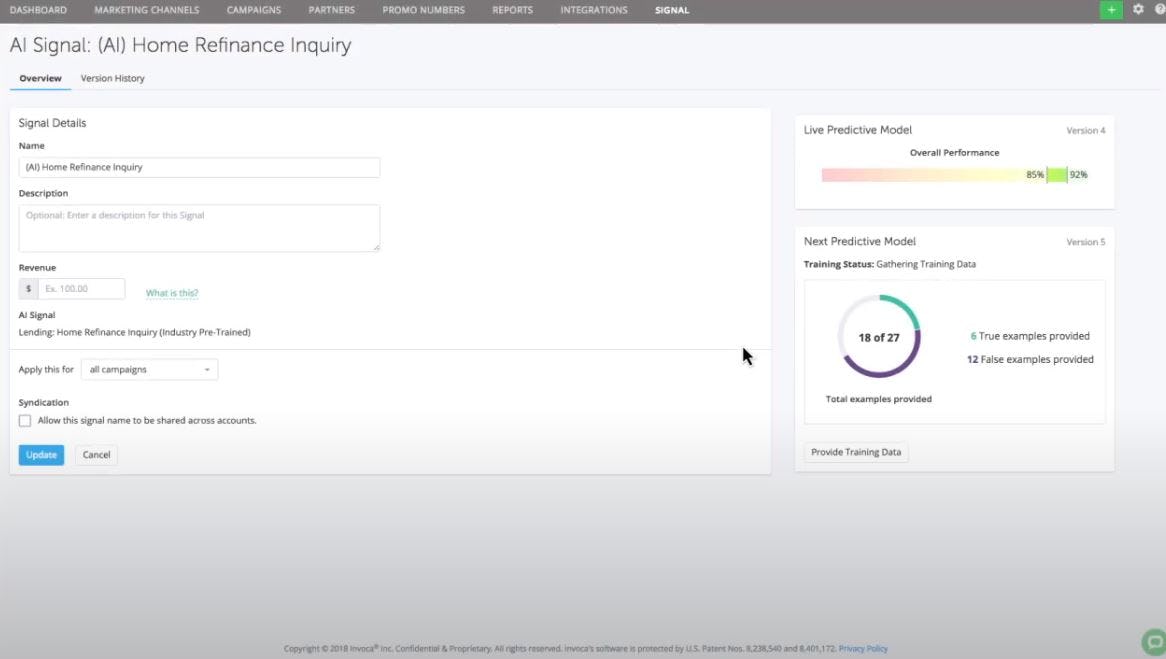Open the settings gear icon
The height and width of the screenshot is (659, 1166).
[1137, 9]
